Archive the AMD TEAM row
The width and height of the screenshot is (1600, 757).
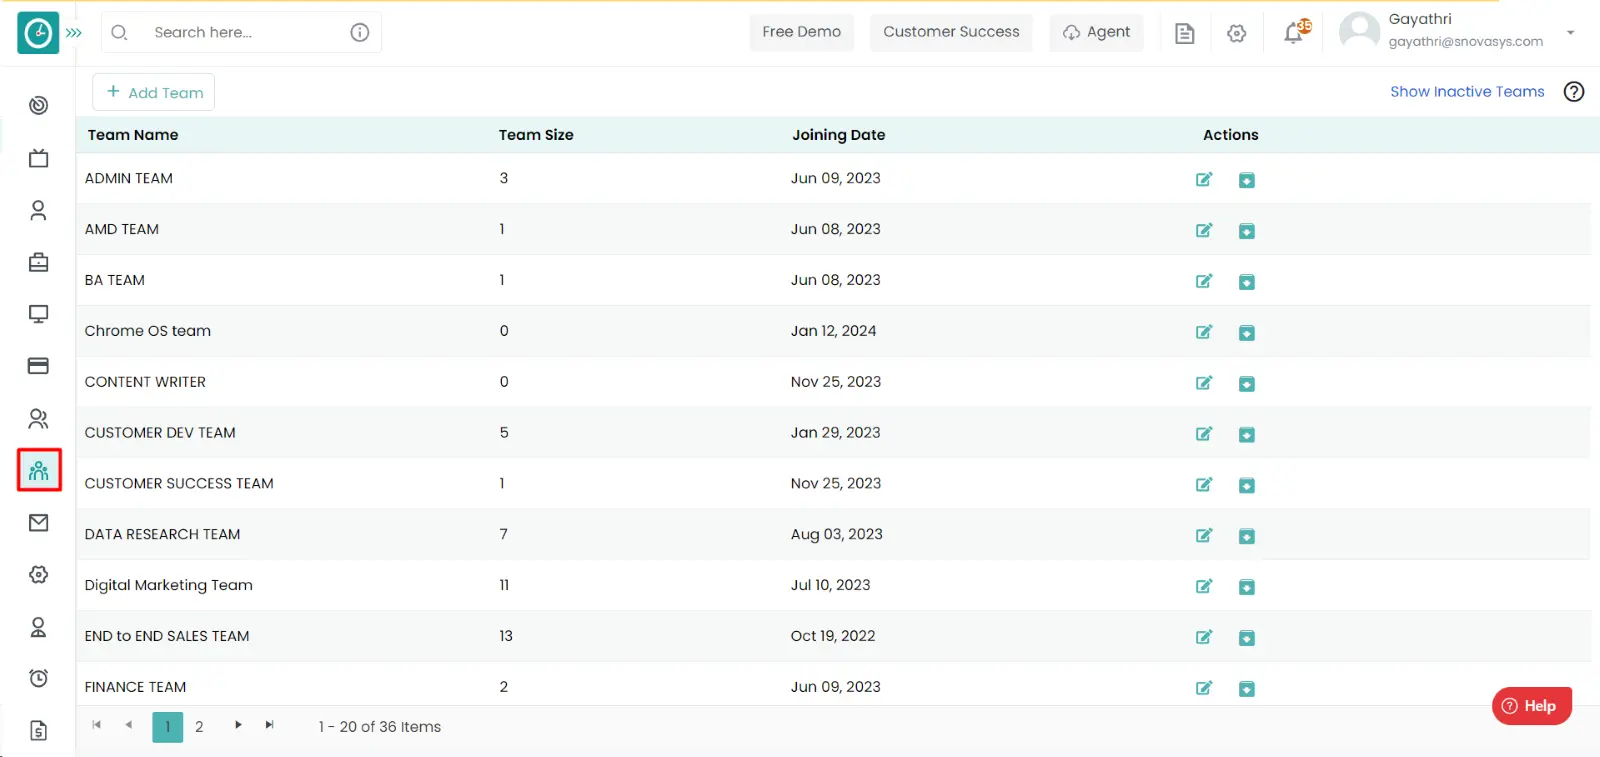click(x=1247, y=231)
